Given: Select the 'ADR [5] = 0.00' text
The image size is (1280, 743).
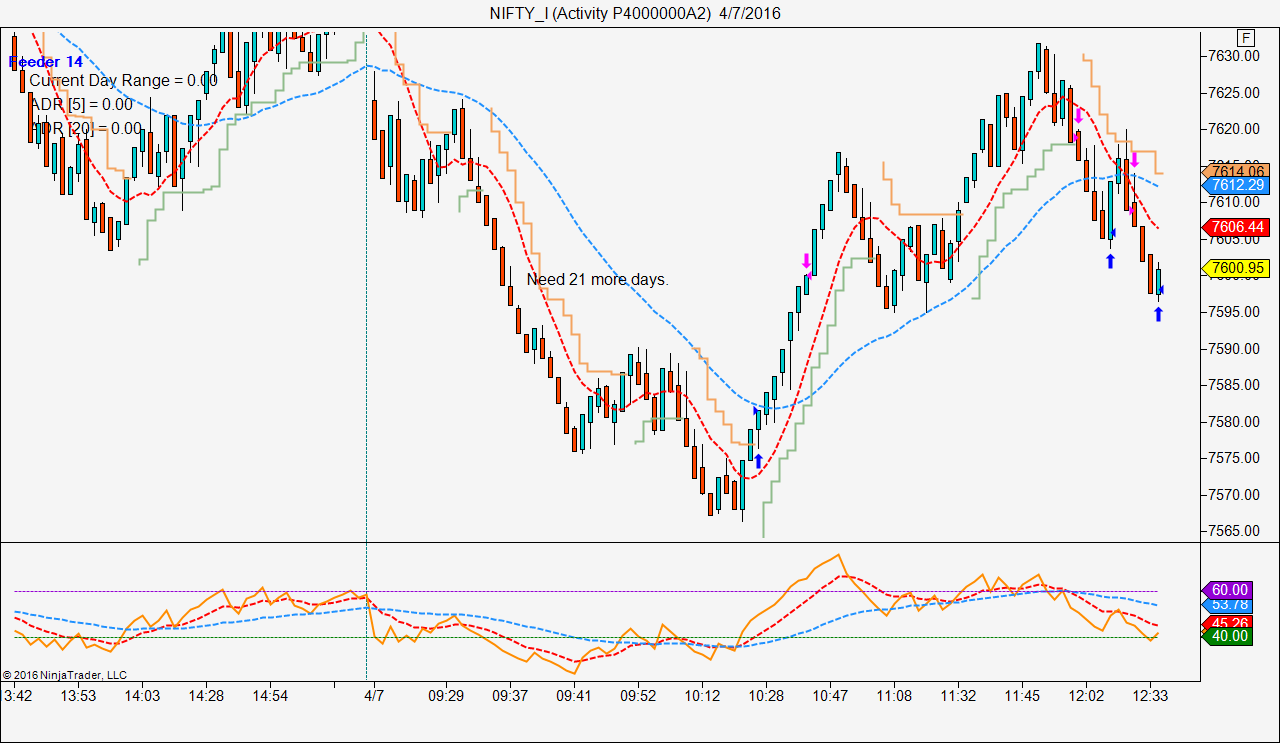Looking at the screenshot, I should 81,104.
